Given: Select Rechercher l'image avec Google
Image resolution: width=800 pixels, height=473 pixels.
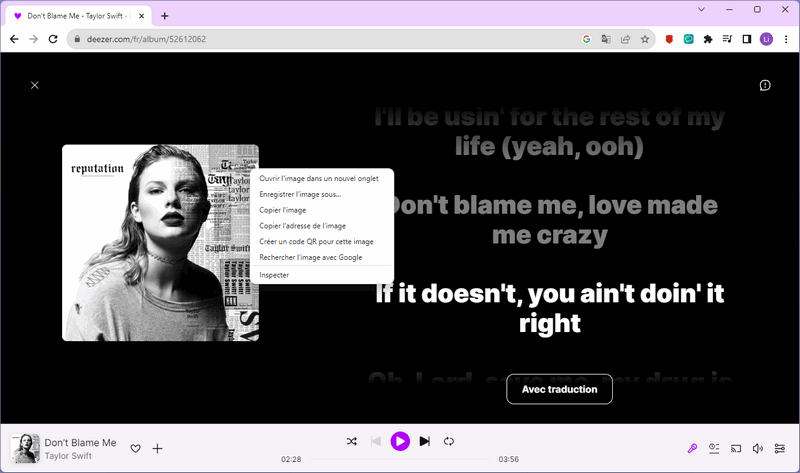Looking at the screenshot, I should [x=322, y=258].
